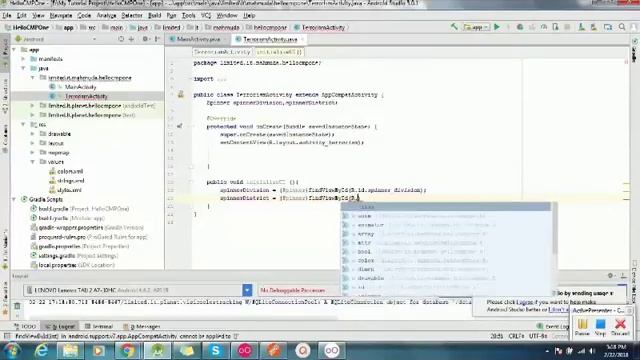Viewport: 640px width, 360px height.
Task: Click the Debug app bug icon
Action: click(x=520, y=27)
